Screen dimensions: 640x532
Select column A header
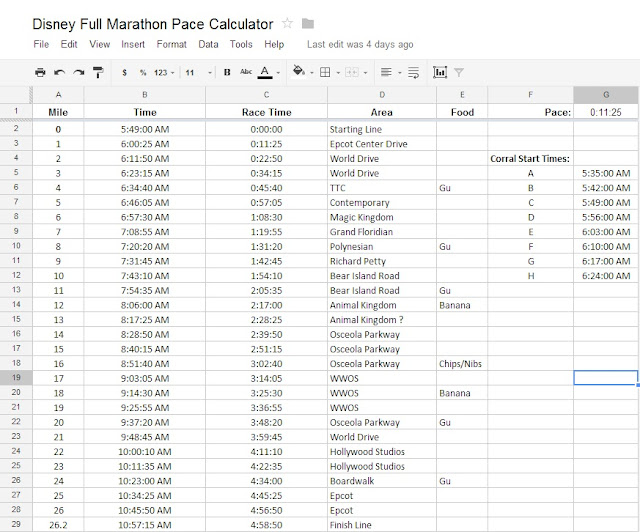click(x=58, y=95)
